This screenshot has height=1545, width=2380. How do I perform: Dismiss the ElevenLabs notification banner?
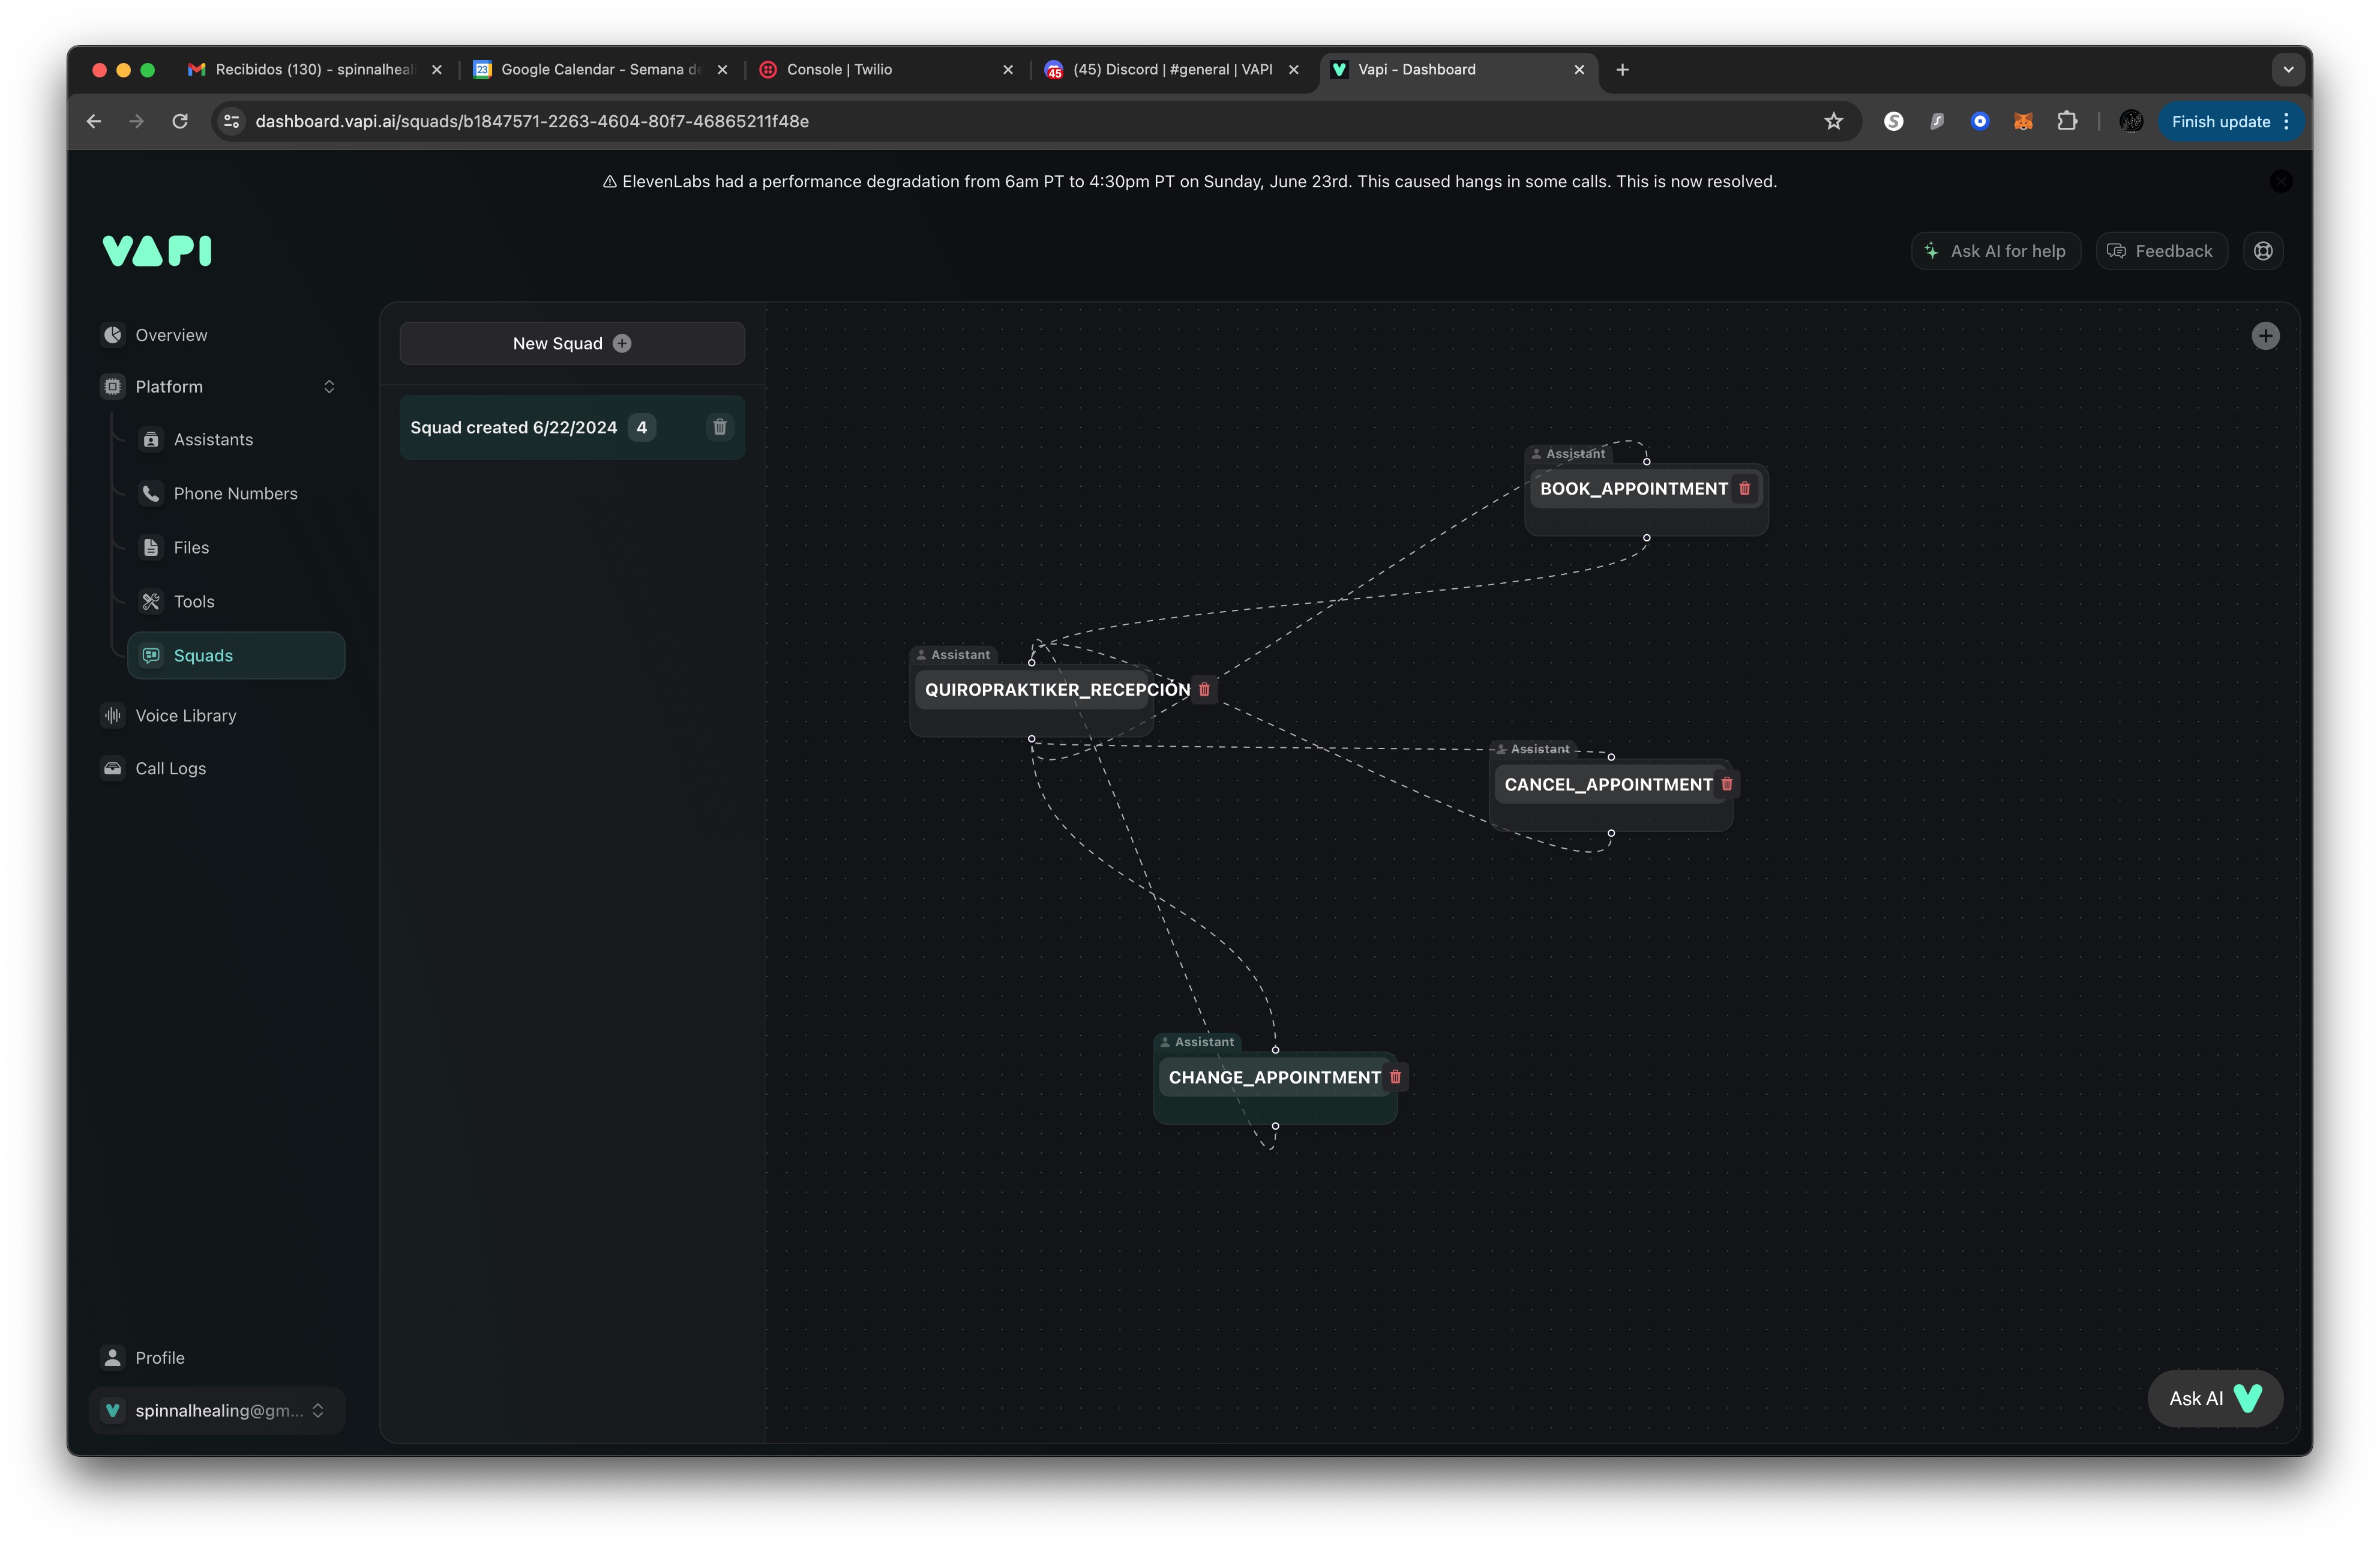coord(2280,181)
